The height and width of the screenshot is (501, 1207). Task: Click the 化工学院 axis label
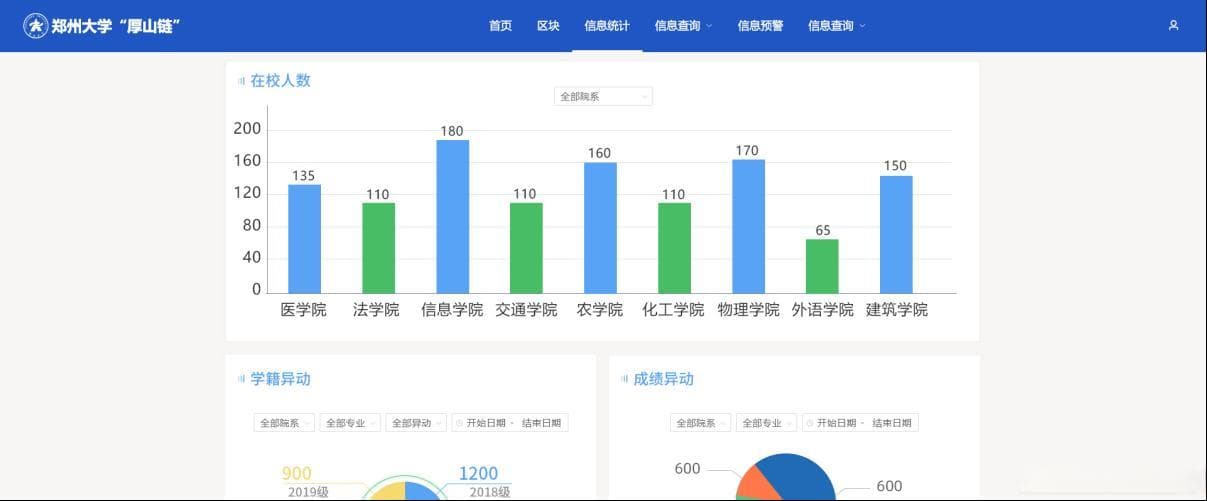[673, 310]
